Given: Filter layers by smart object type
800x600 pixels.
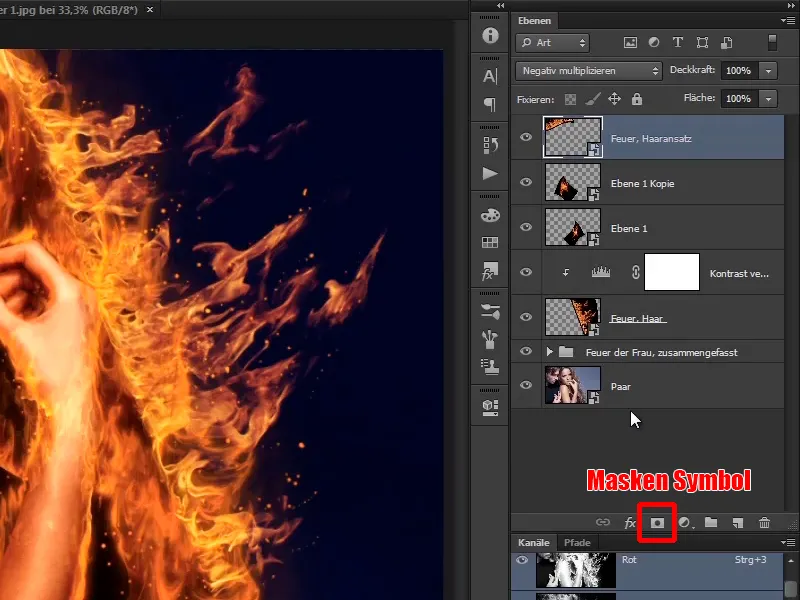Looking at the screenshot, I should [727, 43].
